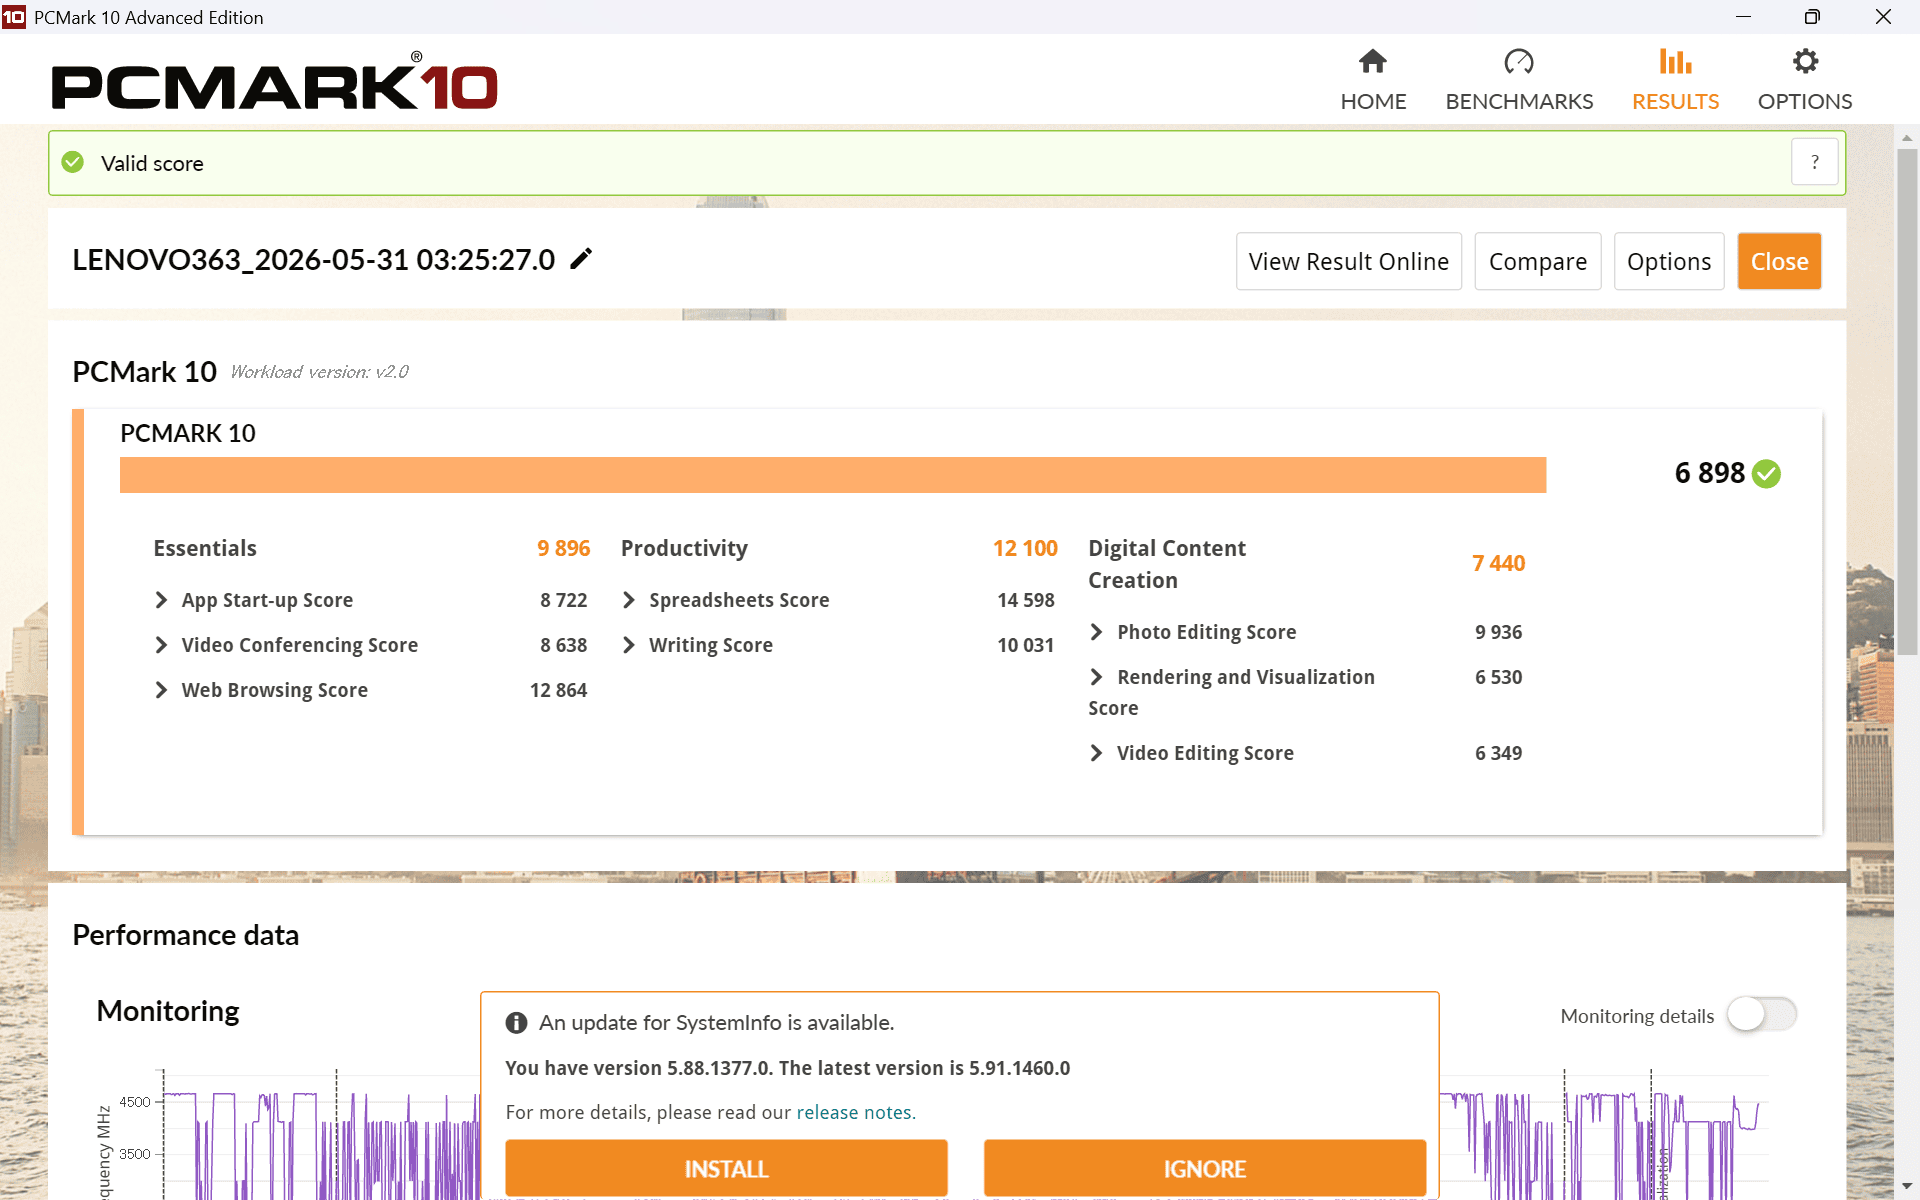Click the green check beside score 6 898
Image resolution: width=1920 pixels, height=1200 pixels.
1767,473
